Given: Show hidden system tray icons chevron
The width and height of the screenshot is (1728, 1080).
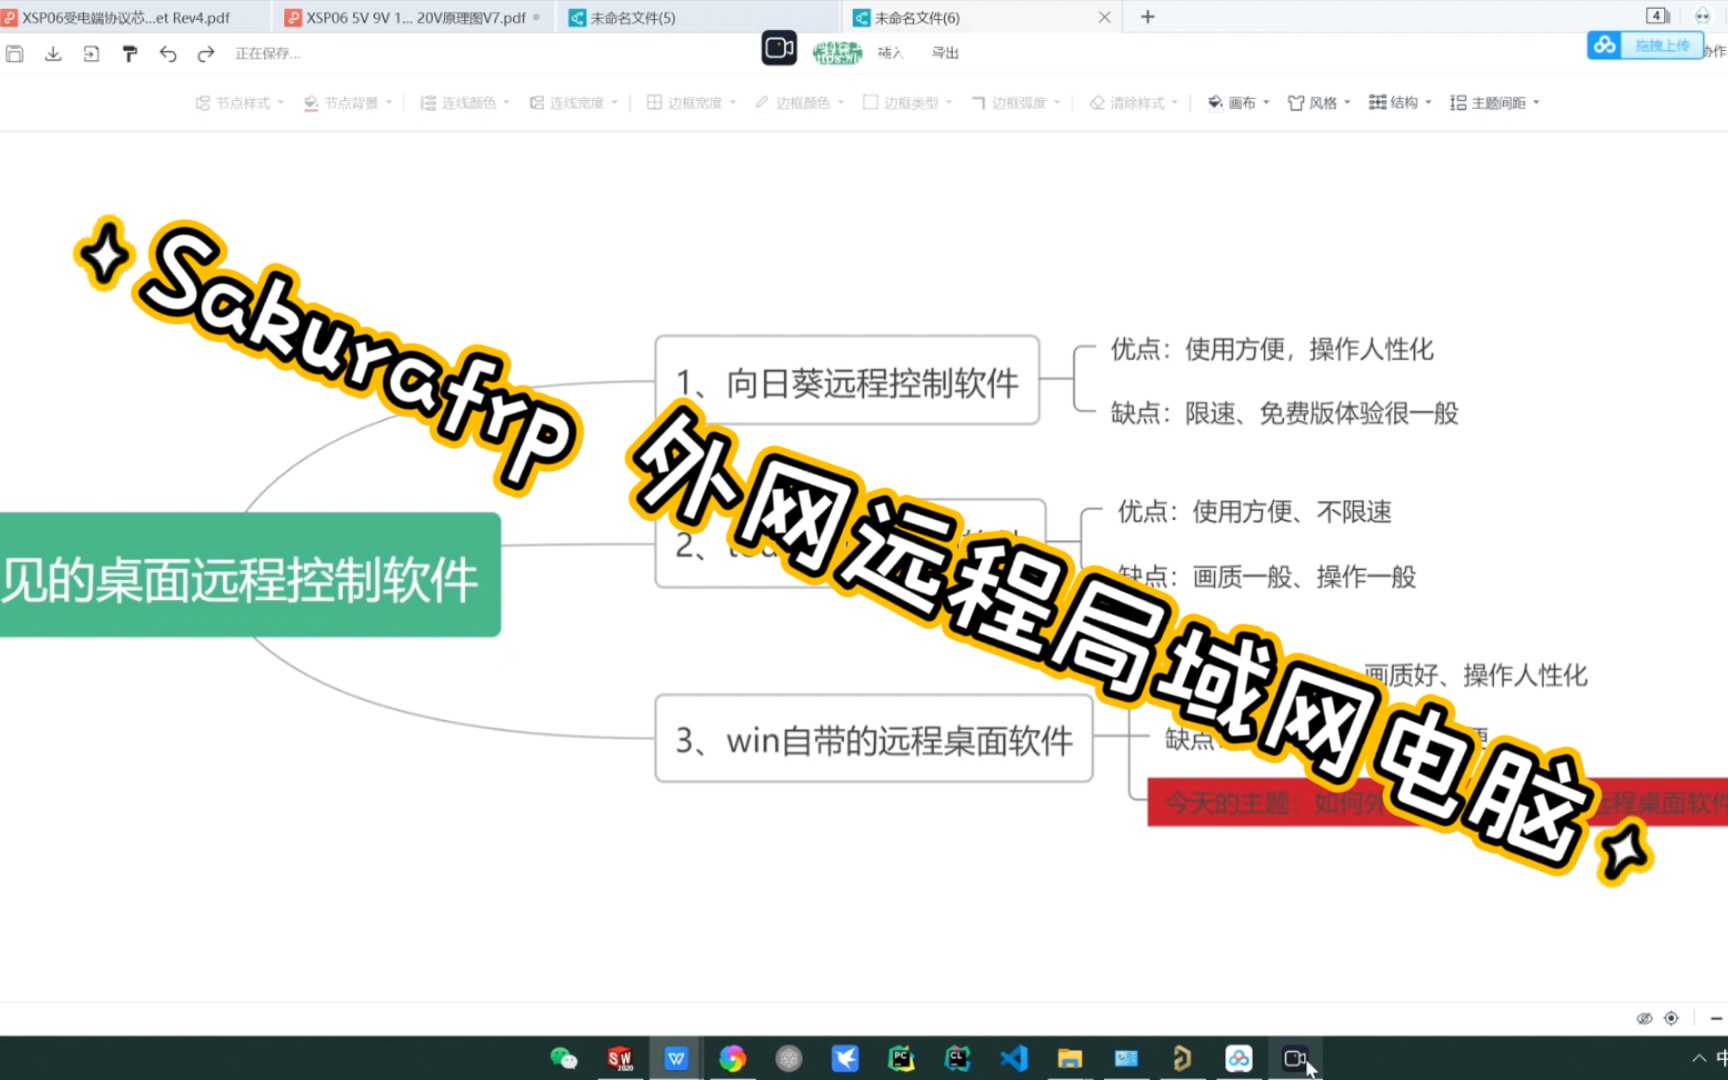Looking at the screenshot, I should pos(1699,1058).
